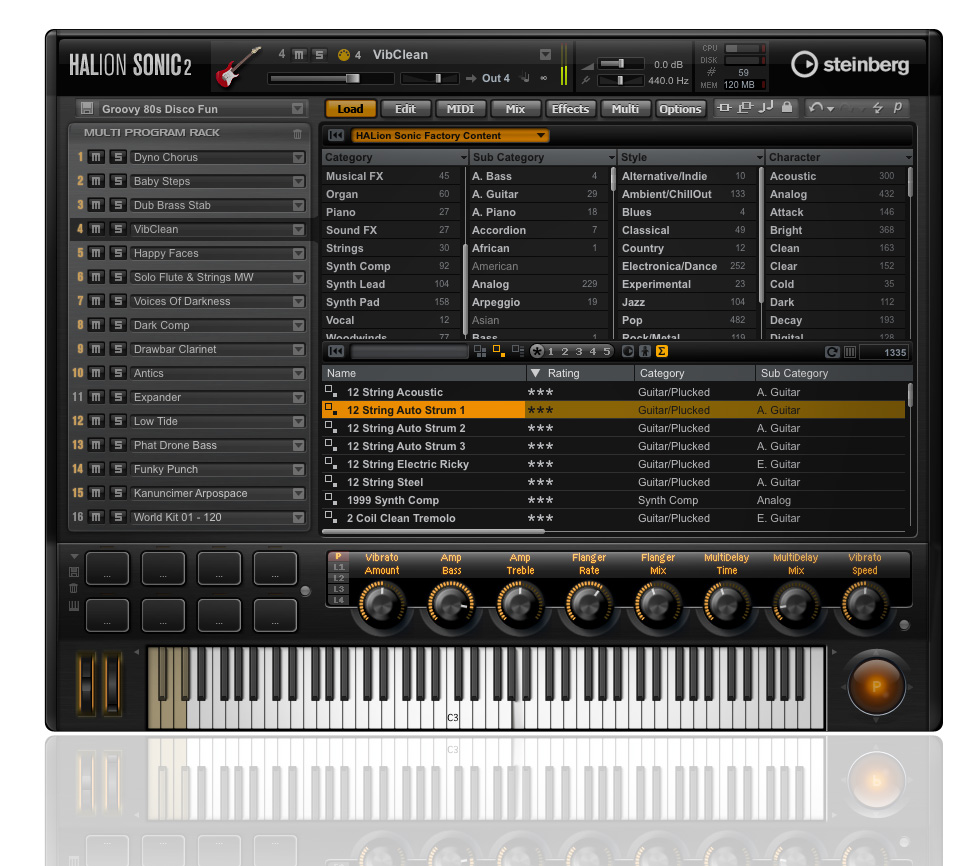Open the Sub Category column filter dropdown
This screenshot has width=977, height=866.
[612, 158]
